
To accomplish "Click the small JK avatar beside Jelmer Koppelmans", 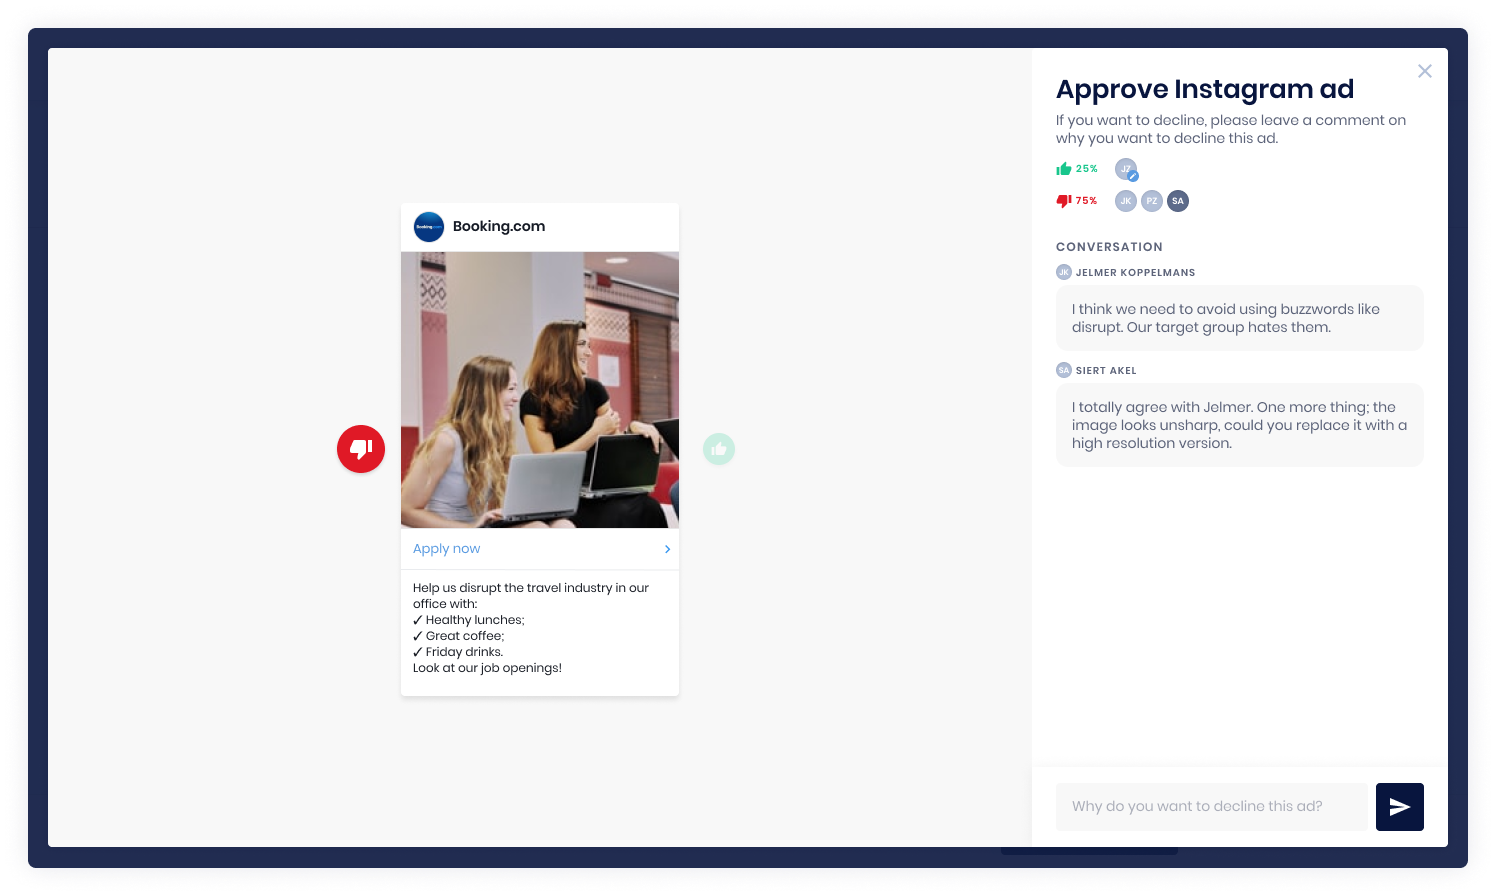I will (1064, 272).
